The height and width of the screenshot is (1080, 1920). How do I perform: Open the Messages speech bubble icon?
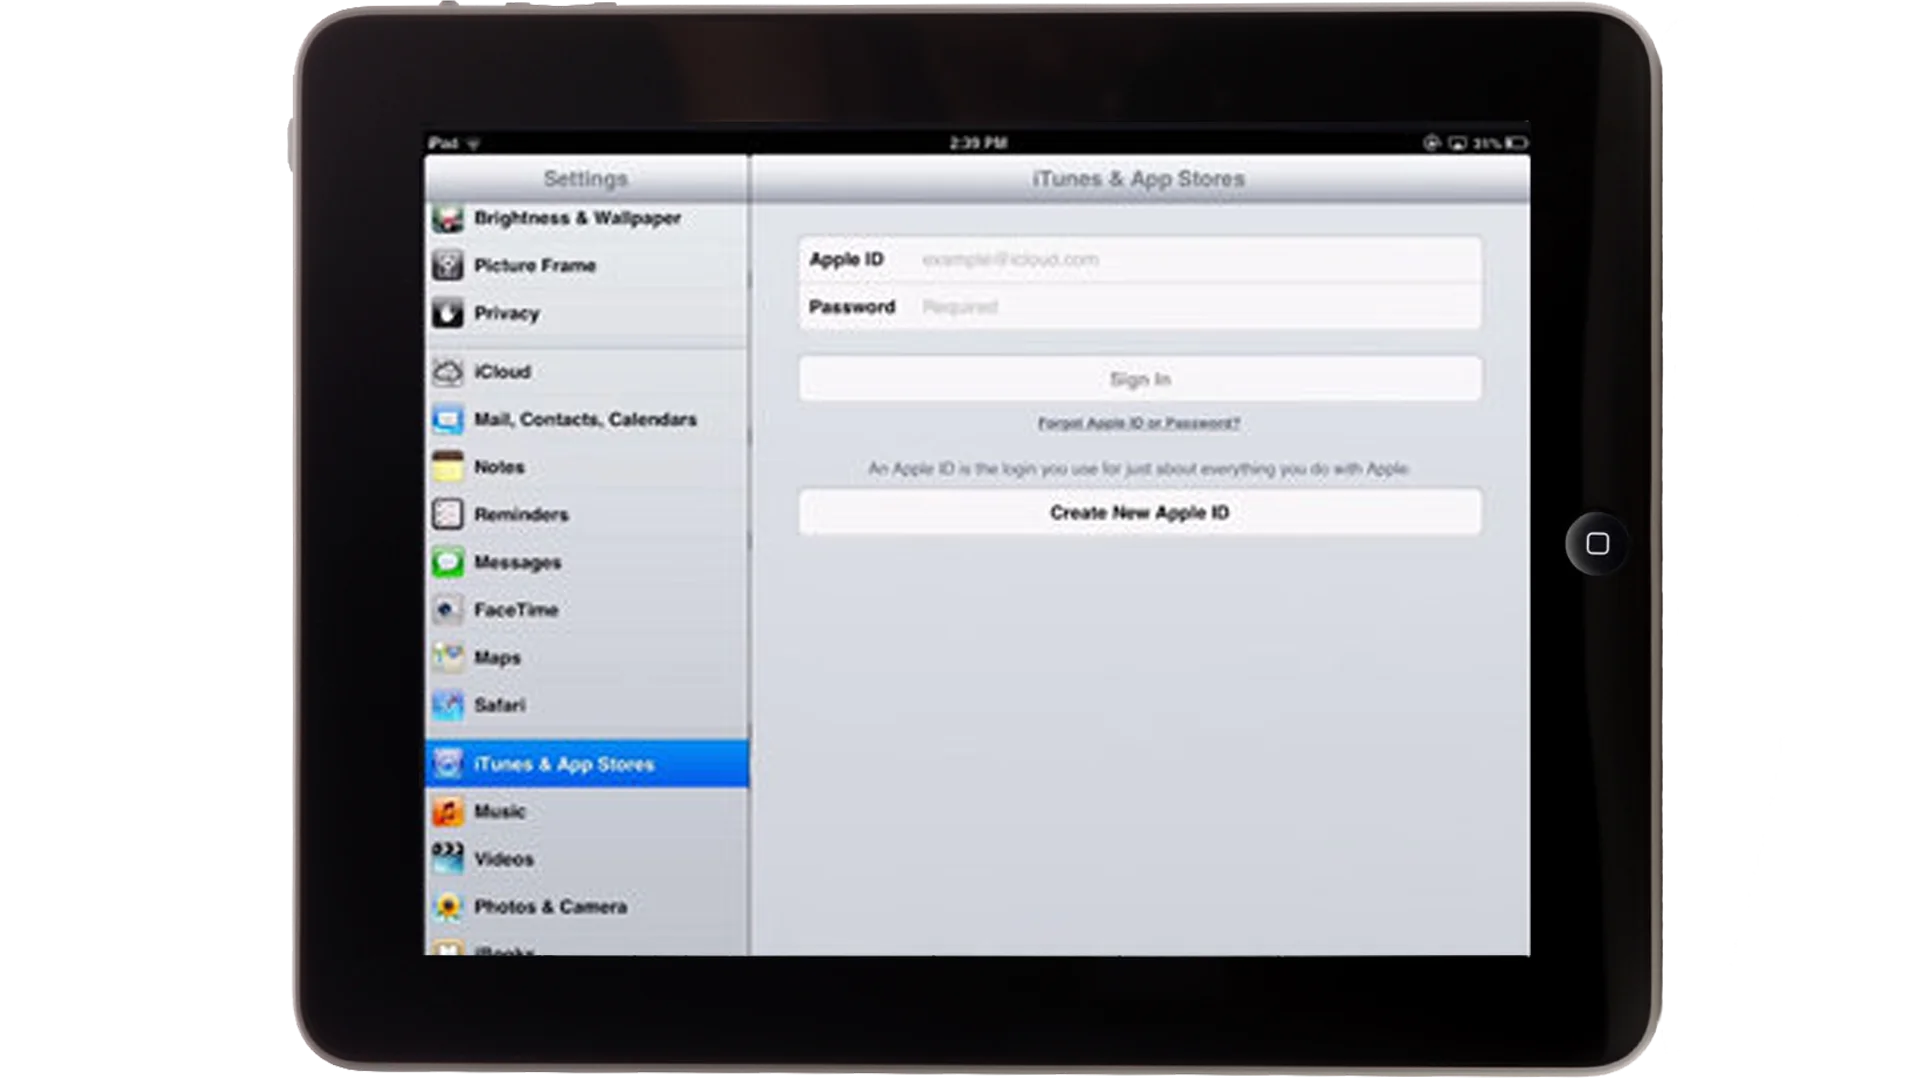pyautogui.click(x=448, y=562)
